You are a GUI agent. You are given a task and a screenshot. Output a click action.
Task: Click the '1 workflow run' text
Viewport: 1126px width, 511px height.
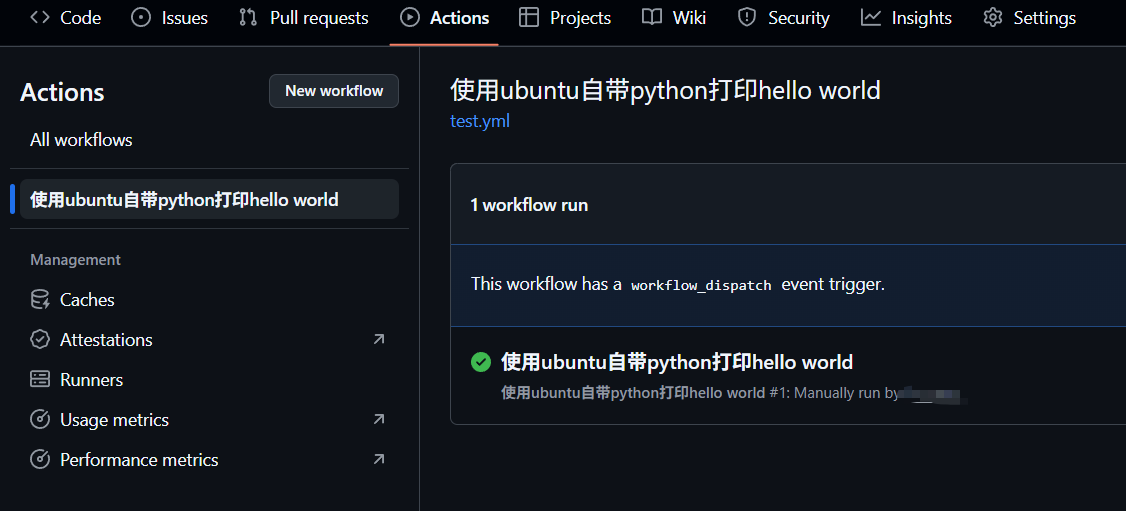tap(529, 205)
